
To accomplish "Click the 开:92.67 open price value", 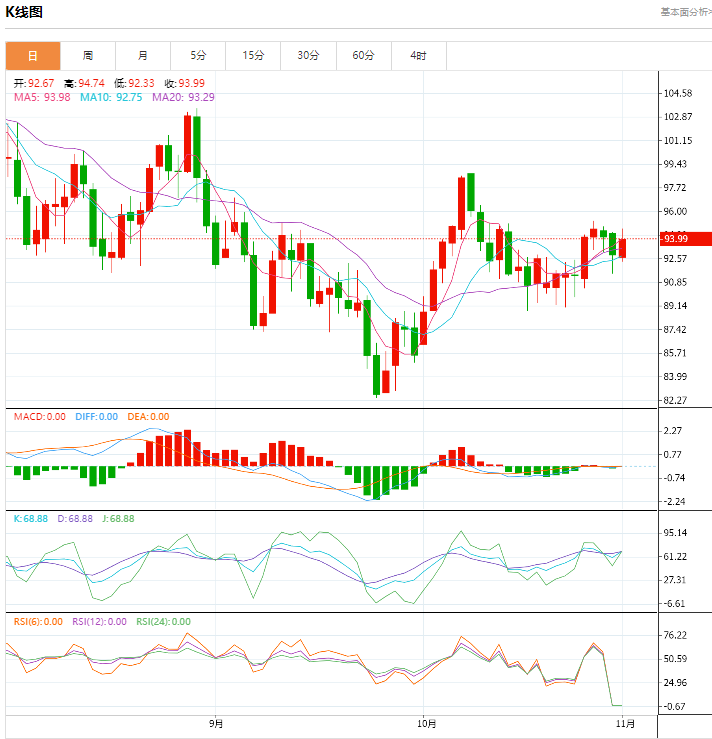I will [34, 83].
